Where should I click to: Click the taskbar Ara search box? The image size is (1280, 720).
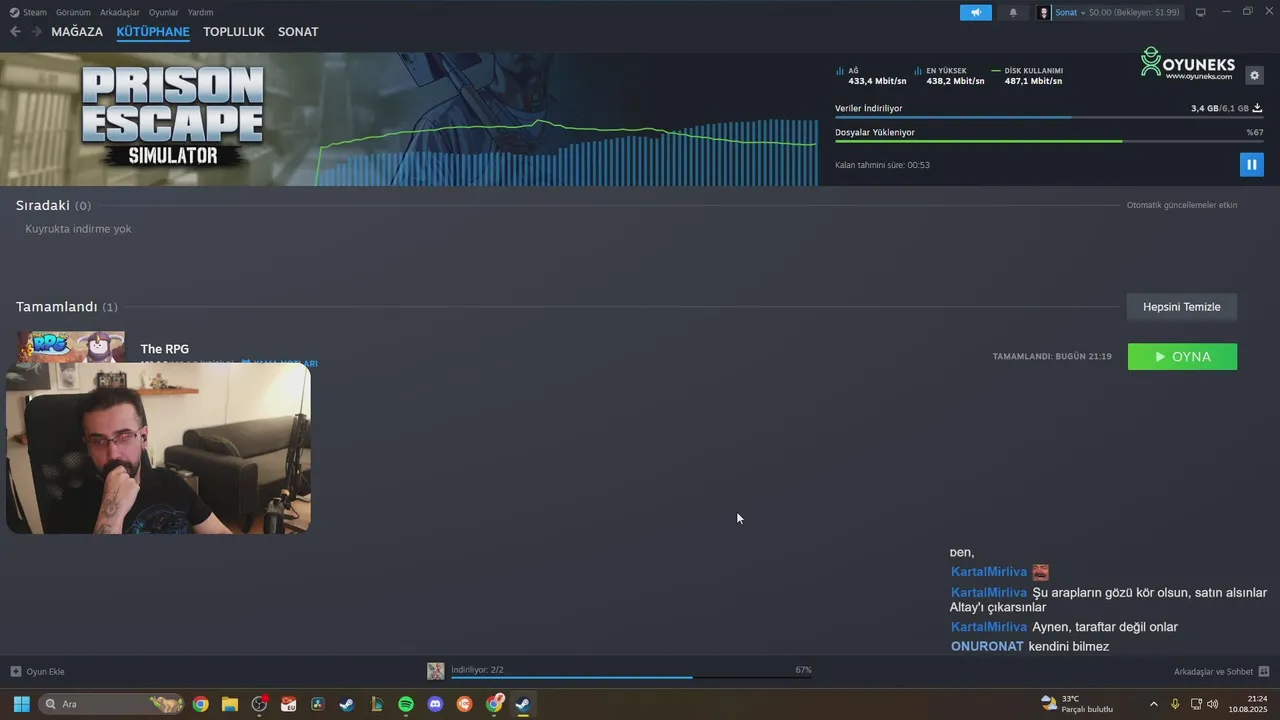tap(111, 704)
